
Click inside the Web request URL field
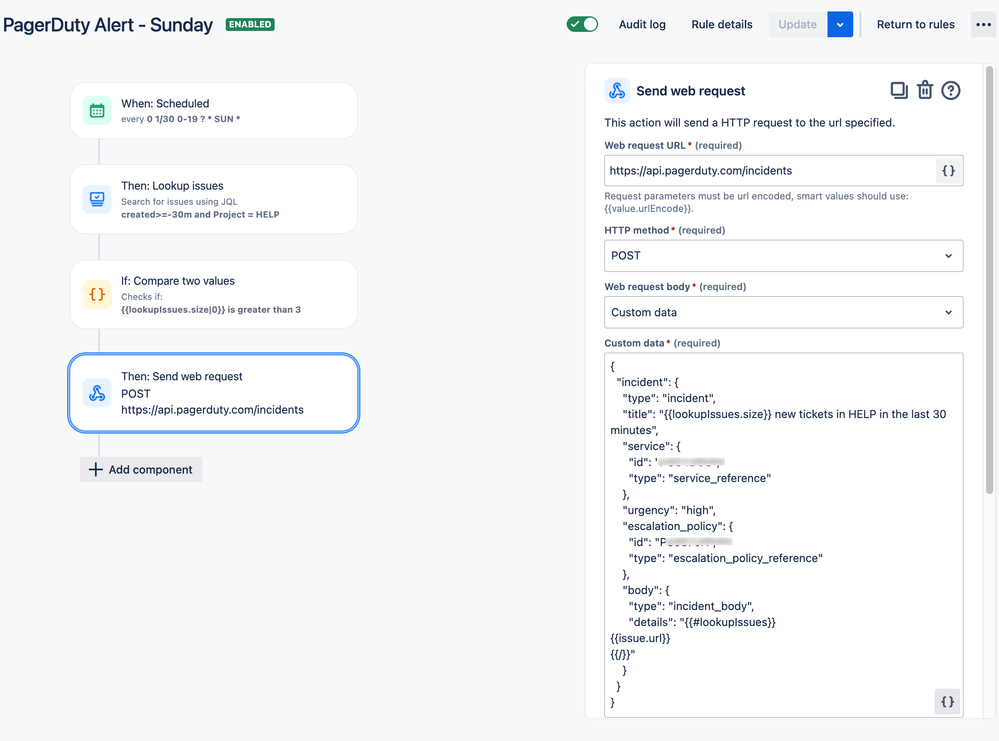pos(770,171)
